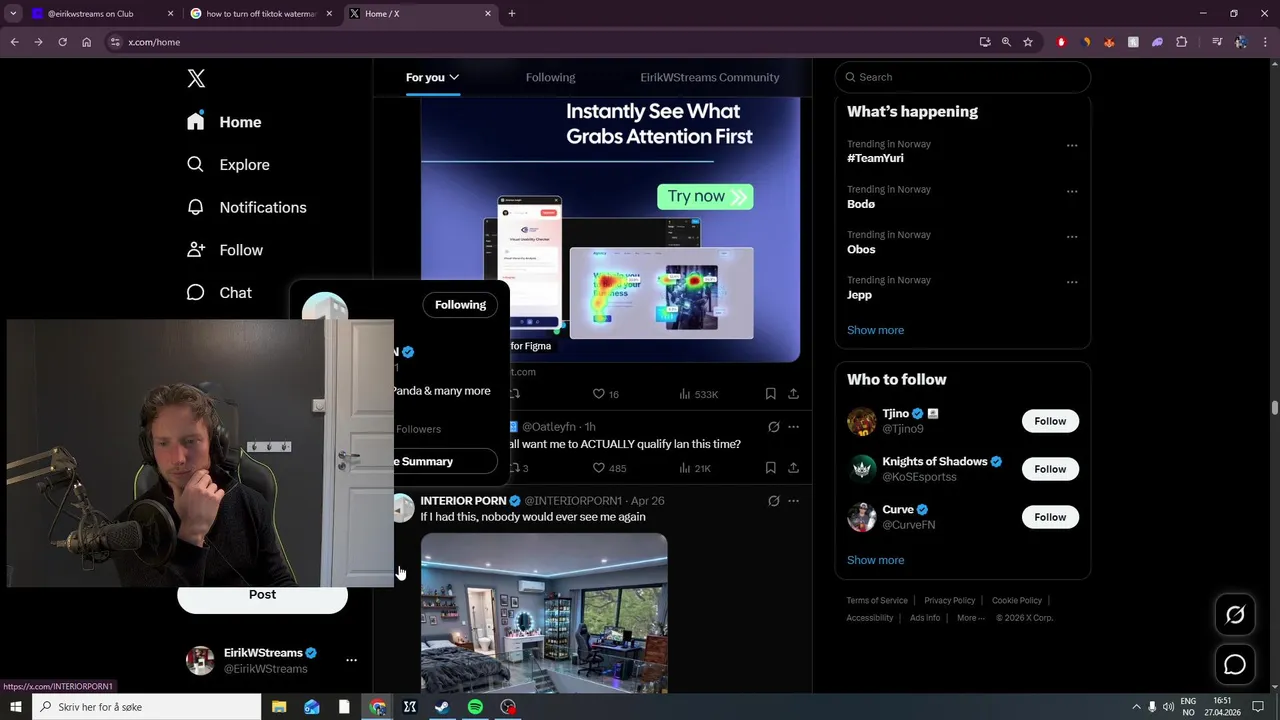Image resolution: width=1280 pixels, height=720 pixels.
Task: Open Spotify from the taskbar
Action: [x=475, y=707]
